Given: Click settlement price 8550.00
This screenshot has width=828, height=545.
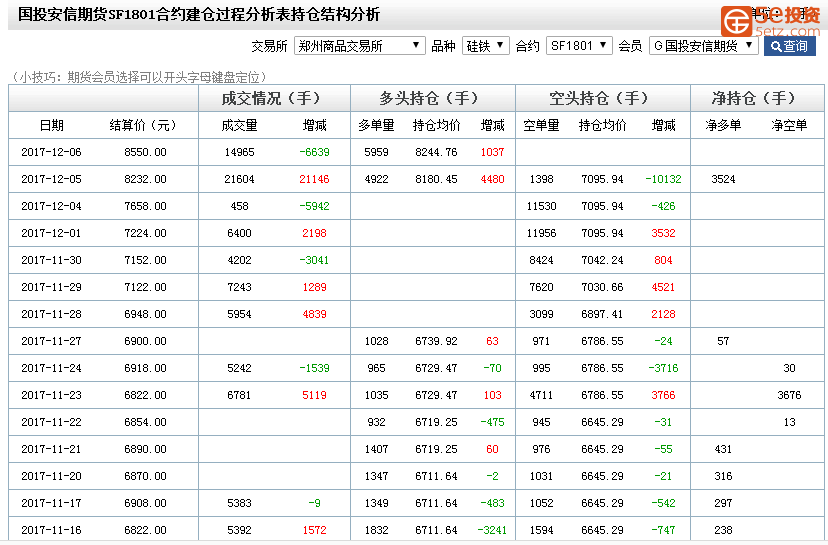Looking at the screenshot, I should (x=145, y=152).
